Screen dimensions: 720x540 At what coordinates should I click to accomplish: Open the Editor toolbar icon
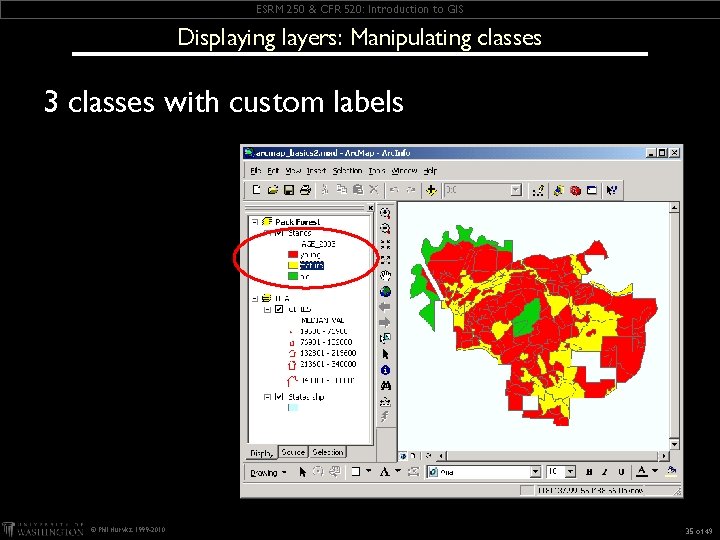click(538, 190)
